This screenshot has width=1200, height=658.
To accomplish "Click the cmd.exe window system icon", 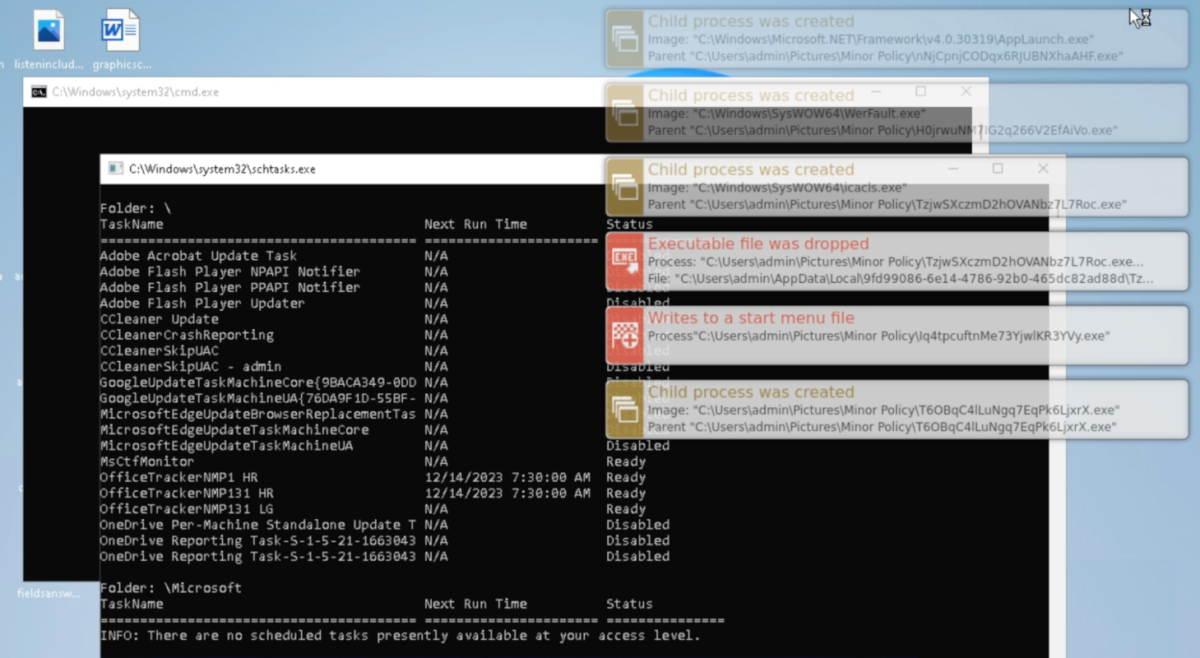I will tap(39, 92).
